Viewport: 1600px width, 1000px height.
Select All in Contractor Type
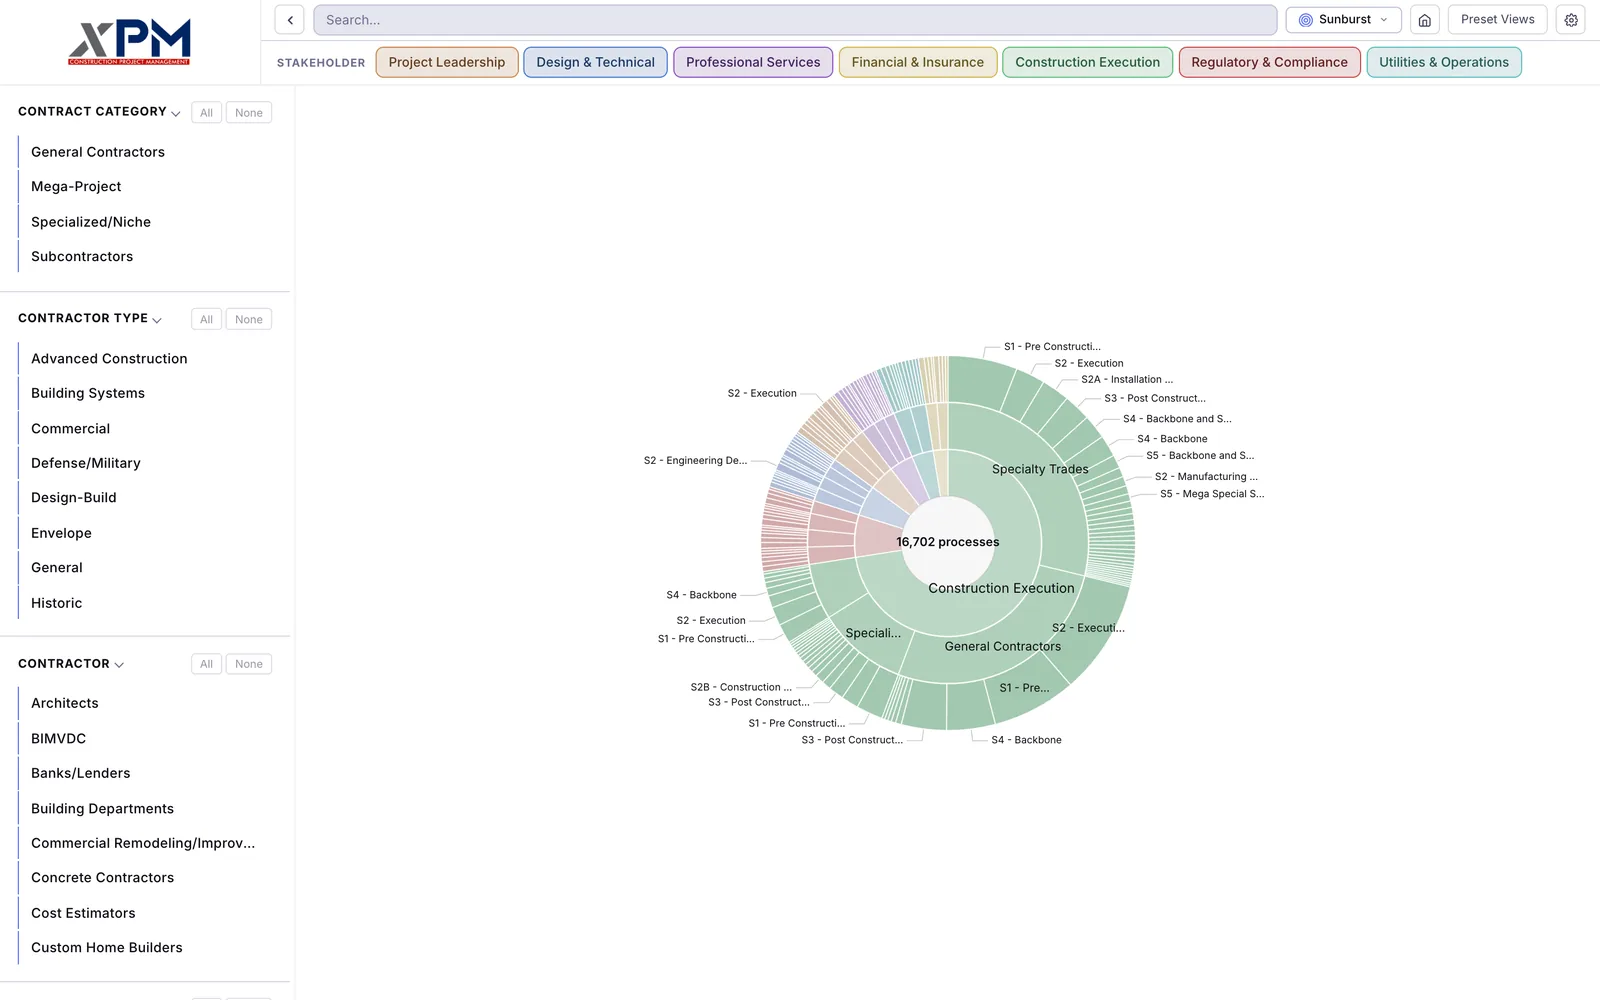coord(206,319)
